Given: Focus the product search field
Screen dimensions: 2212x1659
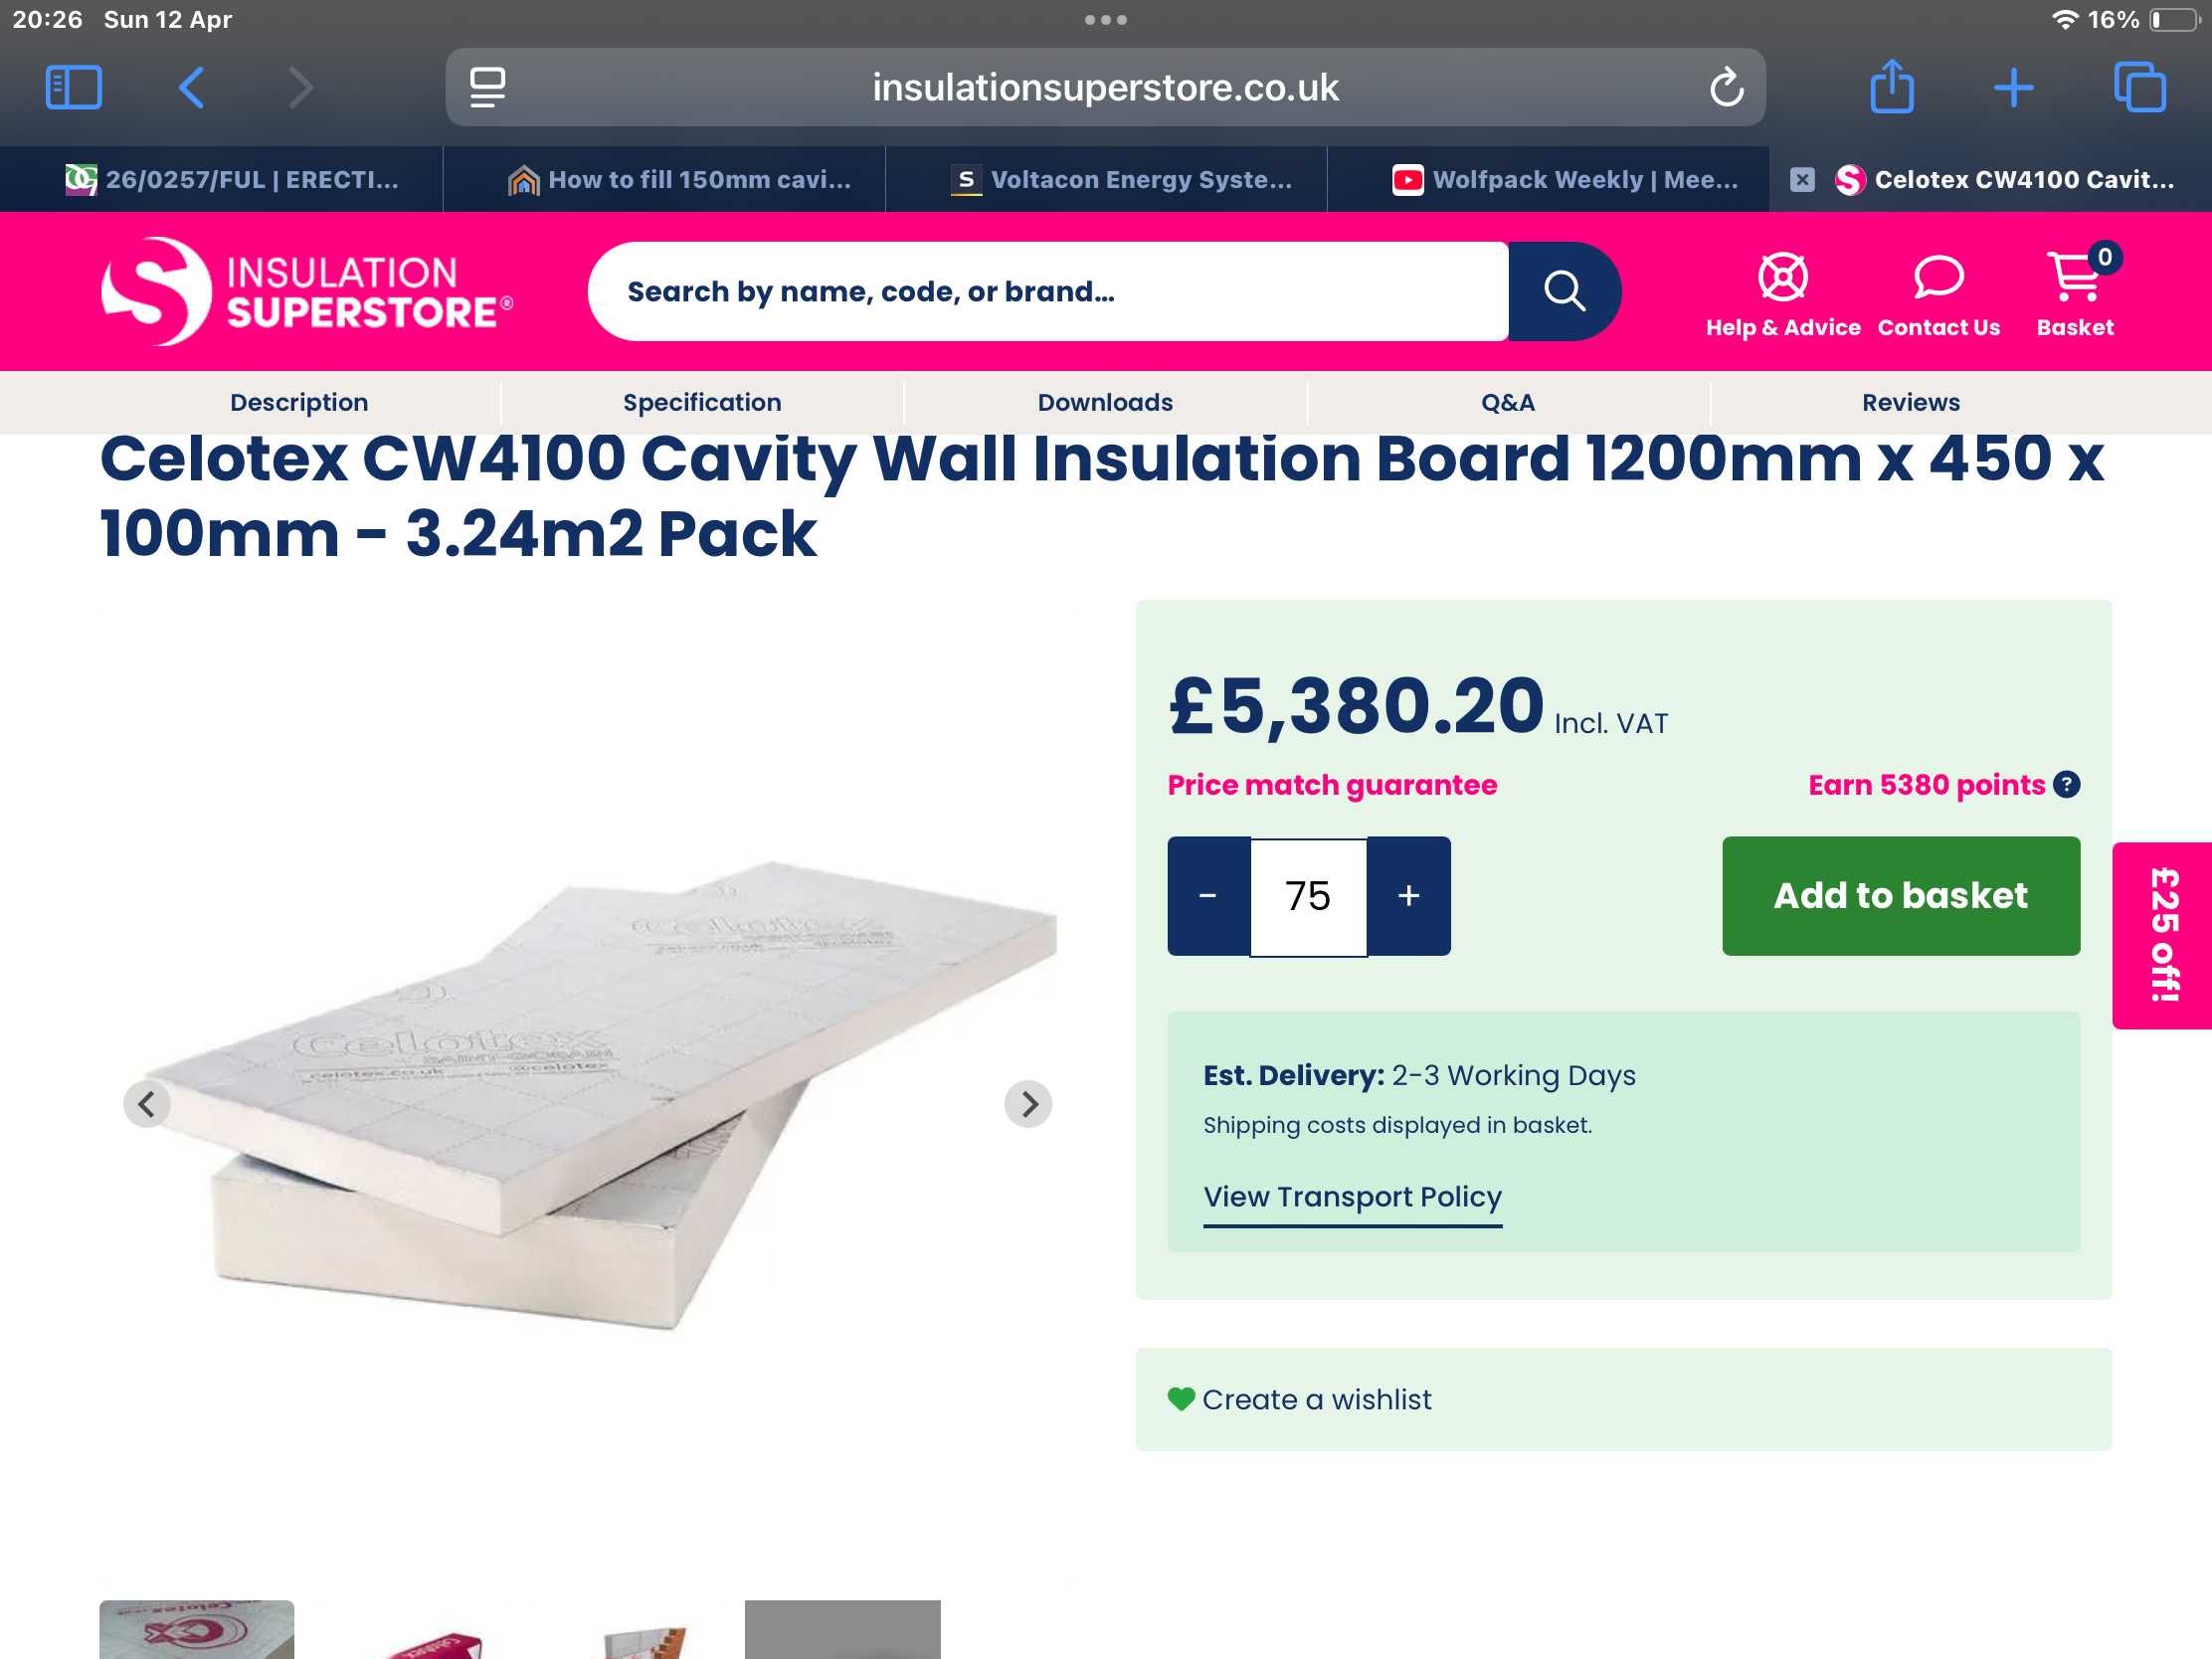Looking at the screenshot, I should tap(1046, 292).
